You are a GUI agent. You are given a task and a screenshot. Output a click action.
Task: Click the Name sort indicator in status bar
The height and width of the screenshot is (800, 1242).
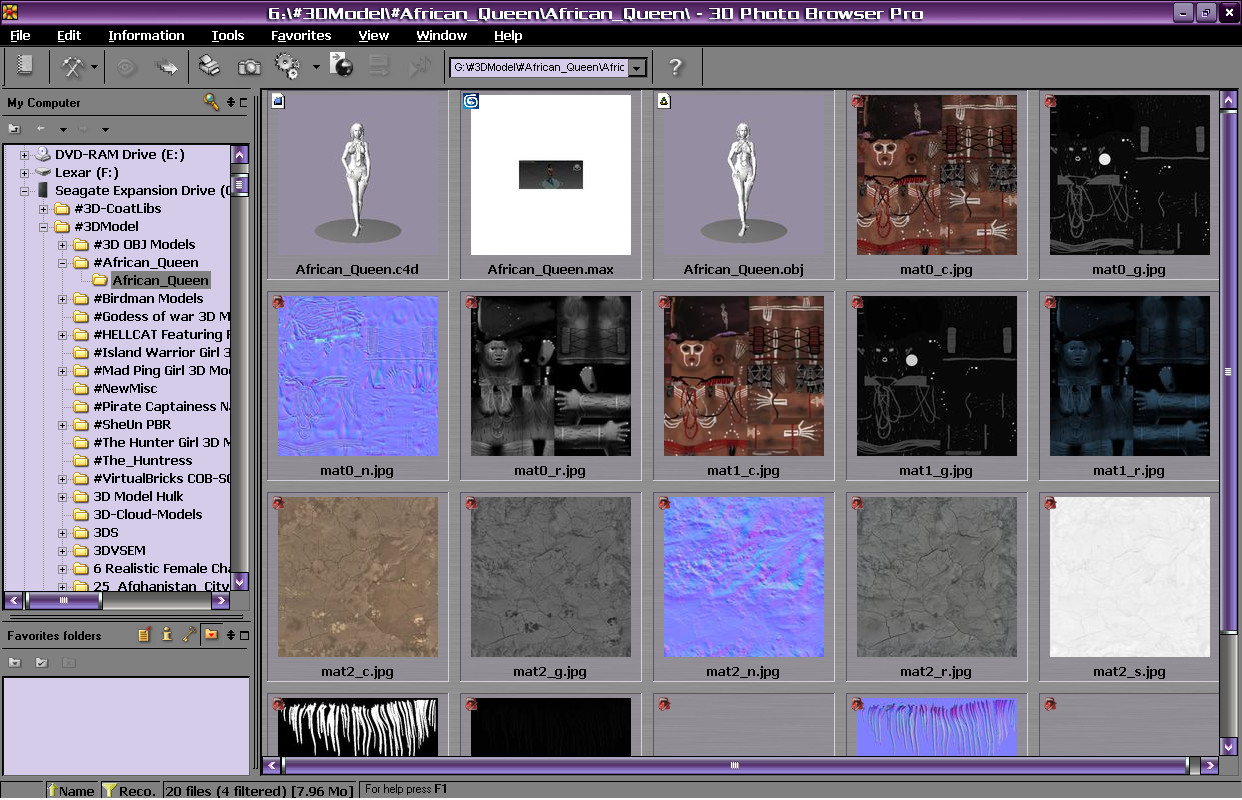pyautogui.click(x=71, y=790)
